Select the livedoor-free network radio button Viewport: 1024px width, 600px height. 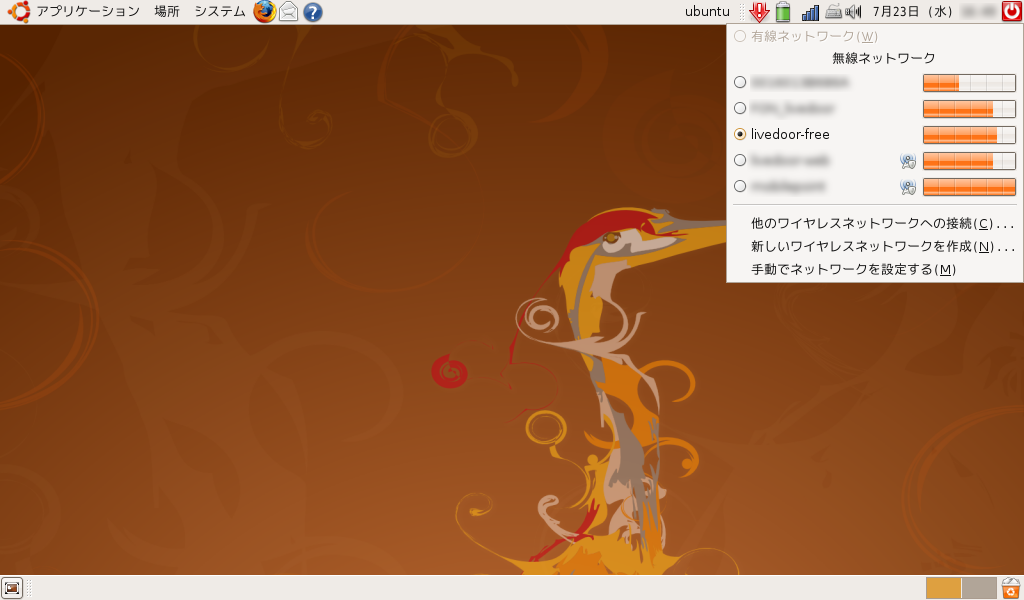740,134
